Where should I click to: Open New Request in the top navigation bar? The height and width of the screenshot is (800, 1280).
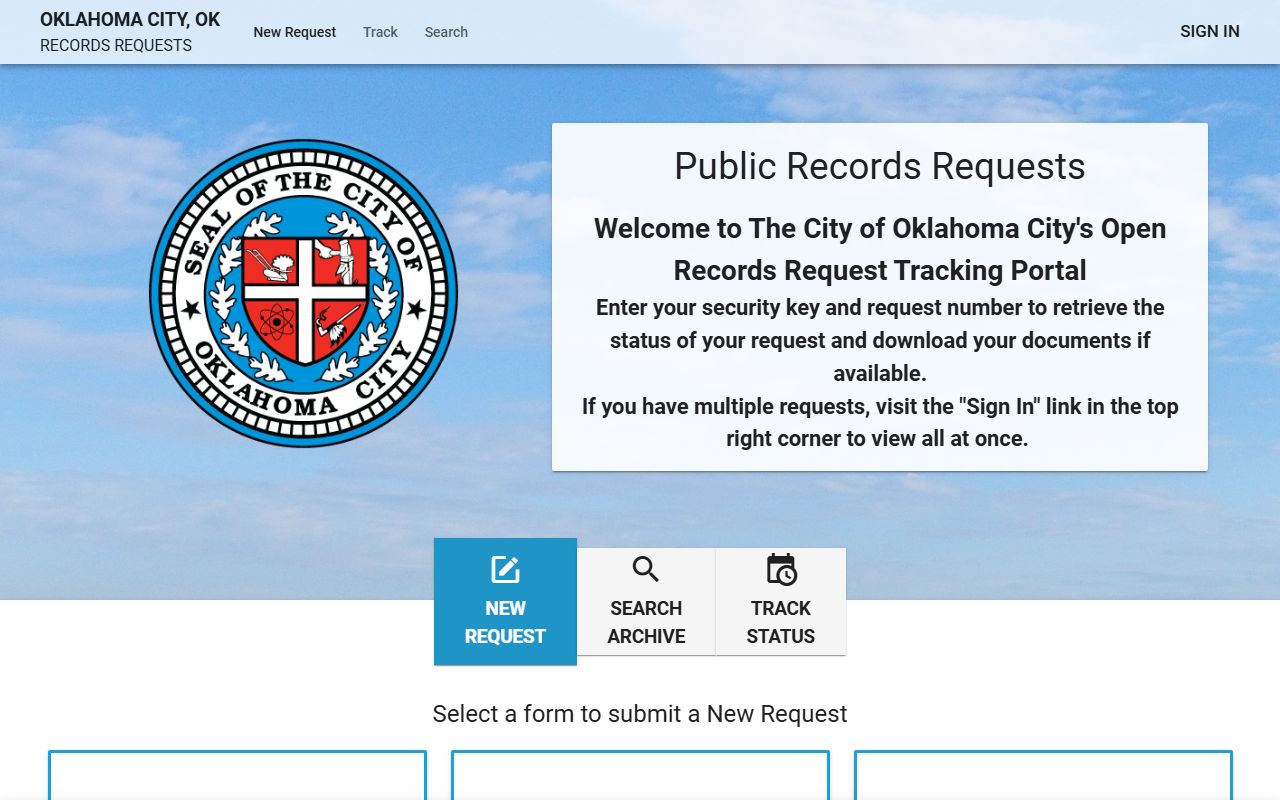click(x=295, y=32)
